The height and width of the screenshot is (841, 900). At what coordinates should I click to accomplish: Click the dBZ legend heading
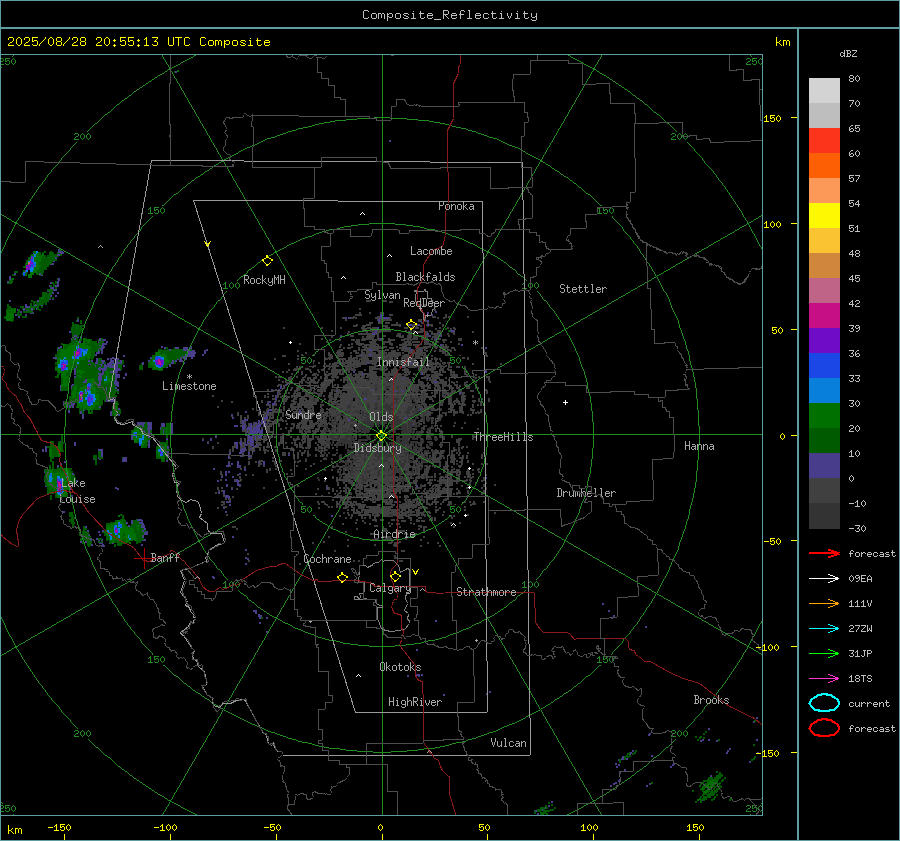point(848,53)
